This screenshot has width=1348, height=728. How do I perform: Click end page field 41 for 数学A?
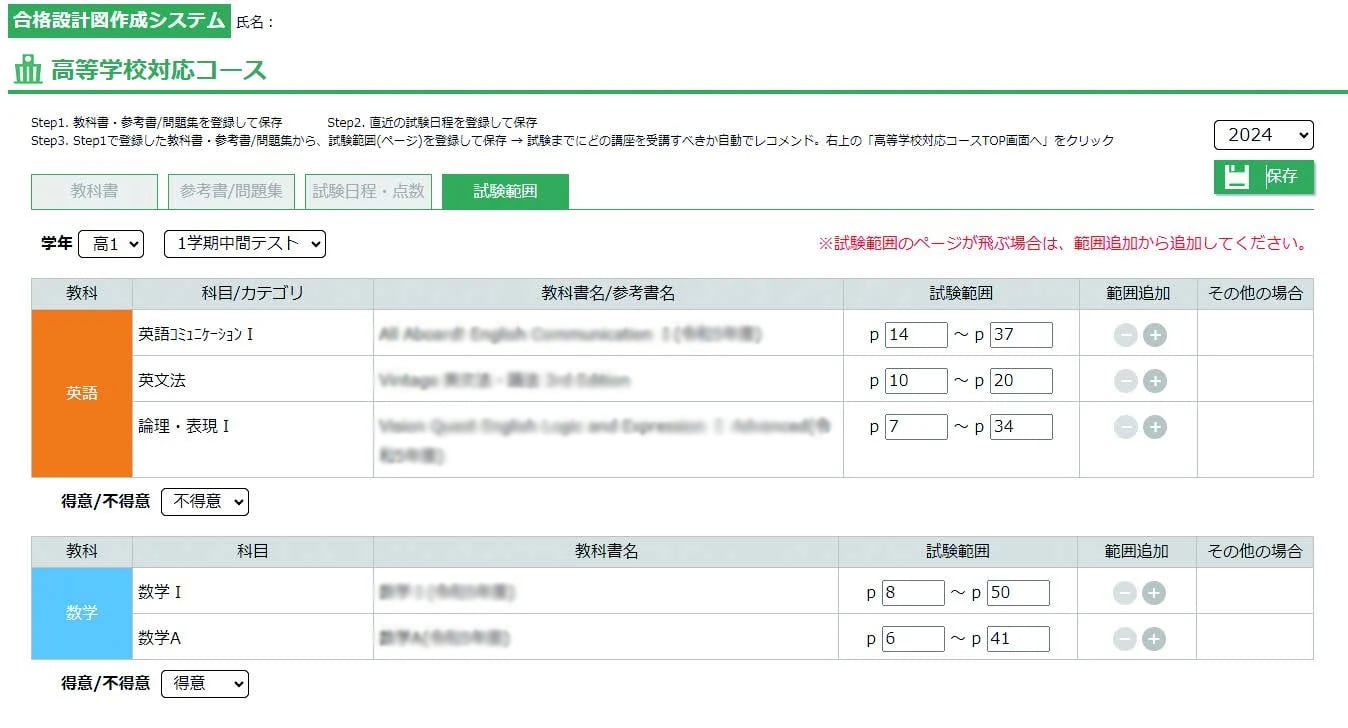tap(1018, 639)
